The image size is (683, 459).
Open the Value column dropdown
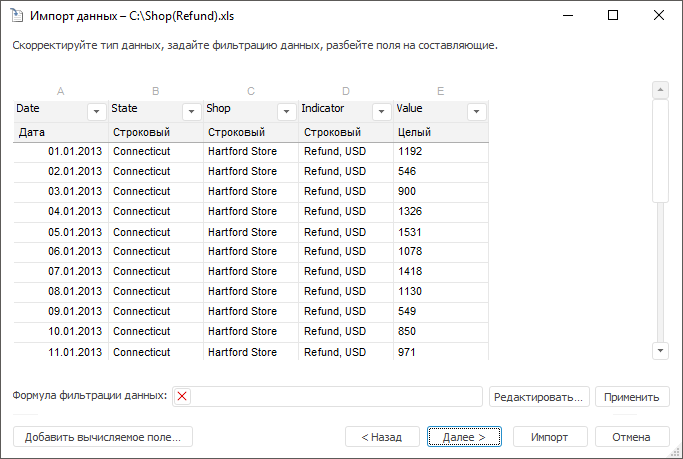pyautogui.click(x=476, y=111)
